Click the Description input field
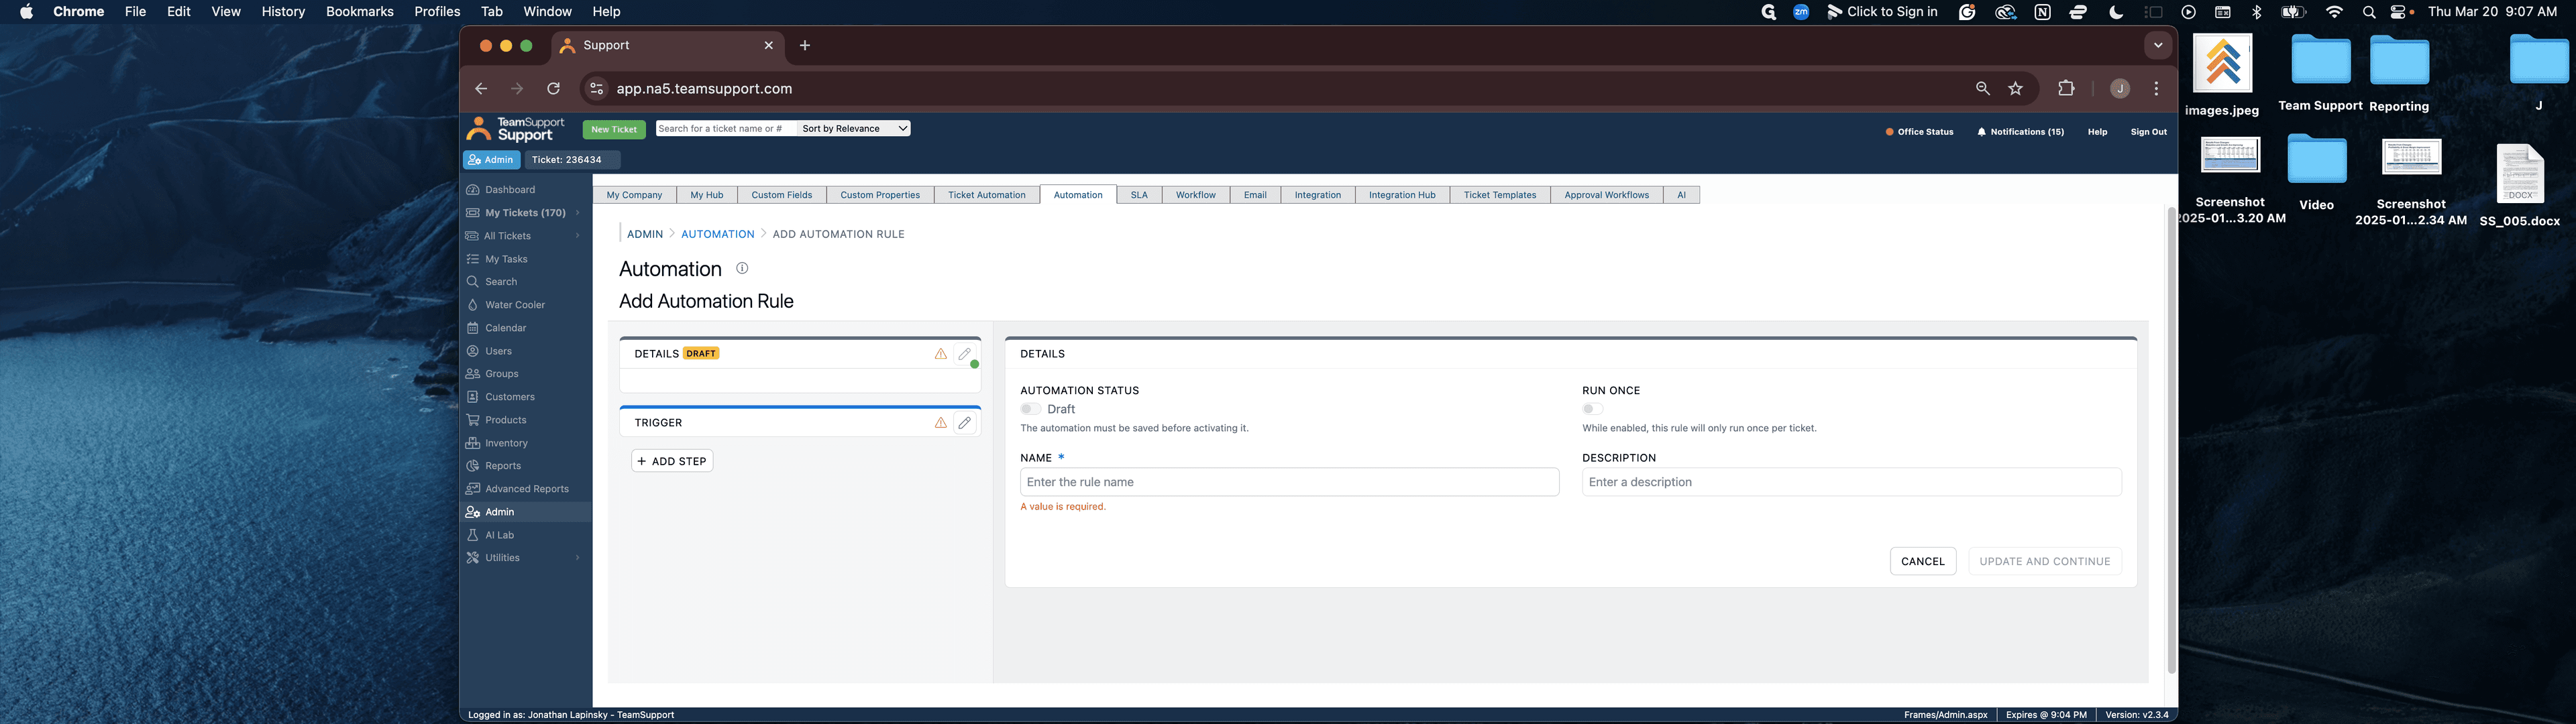 click(x=1851, y=482)
